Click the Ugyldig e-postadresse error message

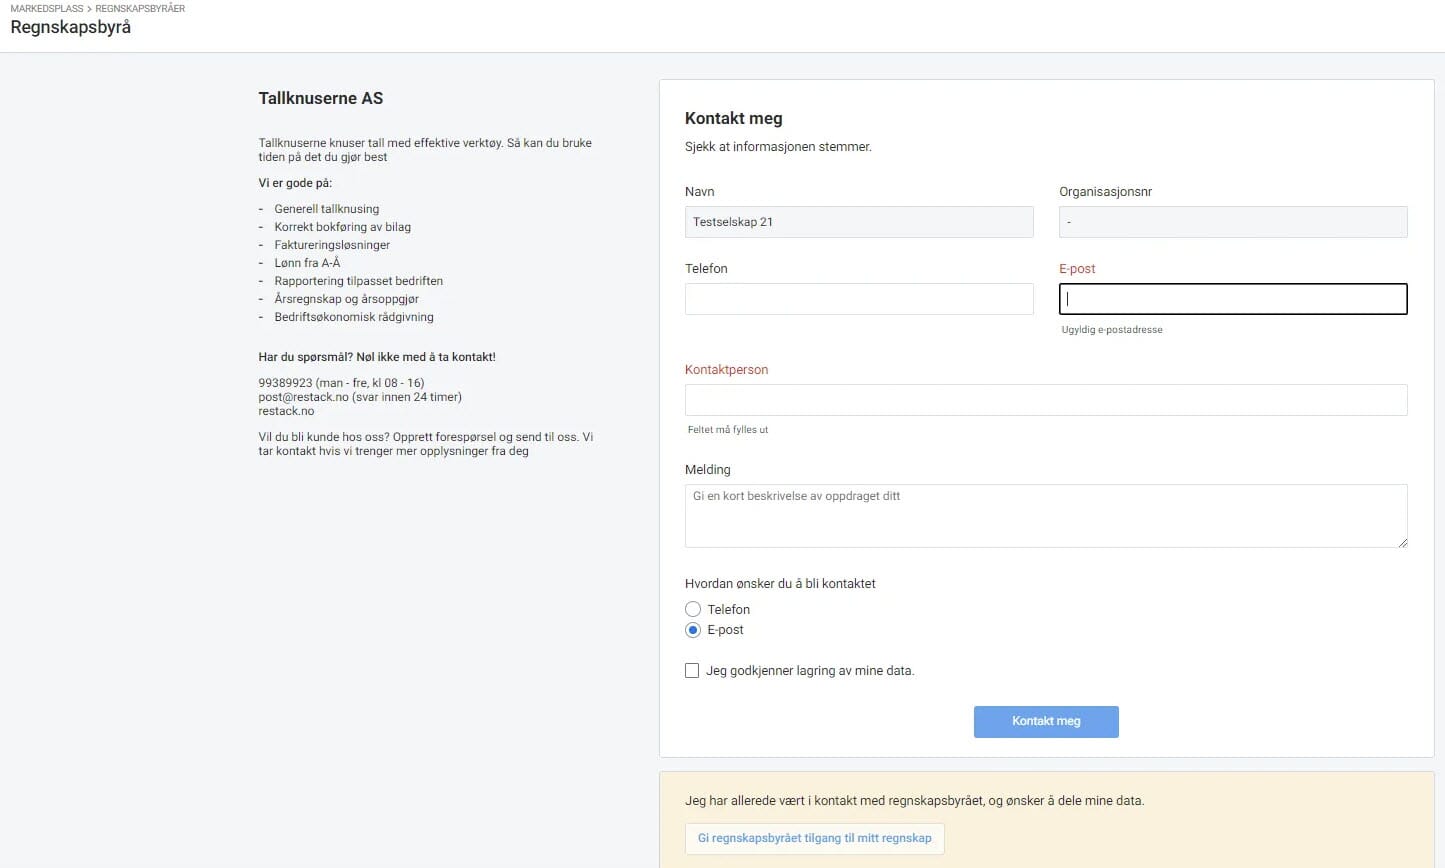point(1112,330)
